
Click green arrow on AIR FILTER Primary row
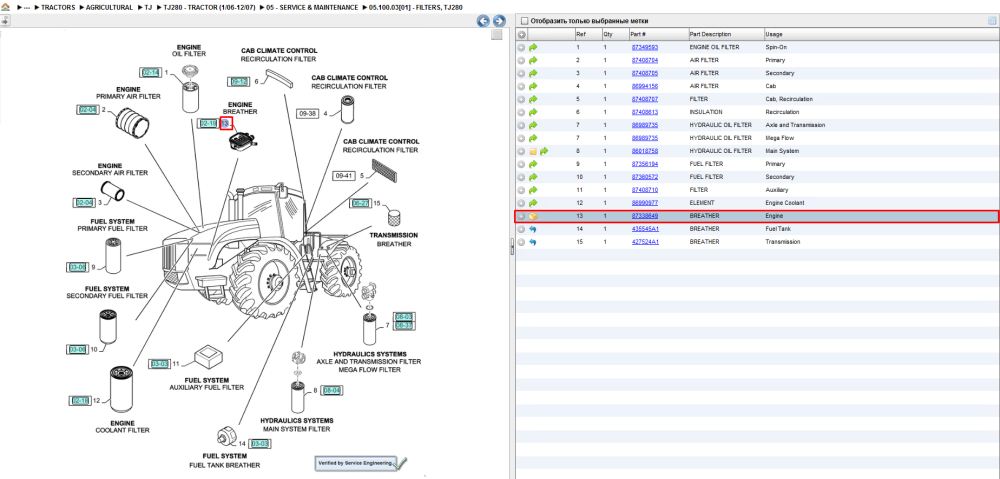pos(533,60)
